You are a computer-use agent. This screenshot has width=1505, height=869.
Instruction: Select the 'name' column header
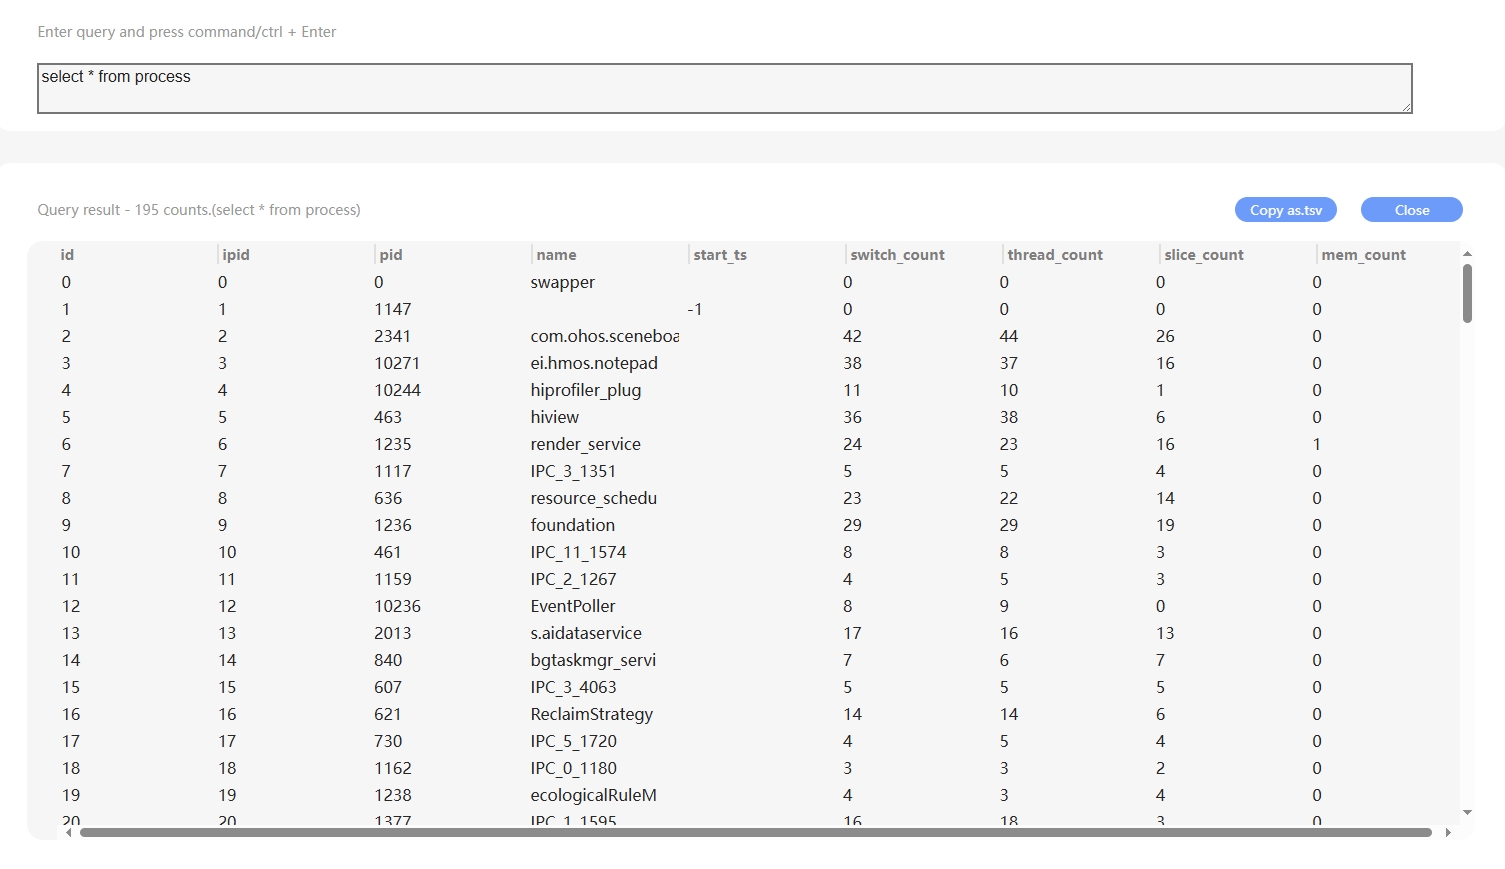556,255
